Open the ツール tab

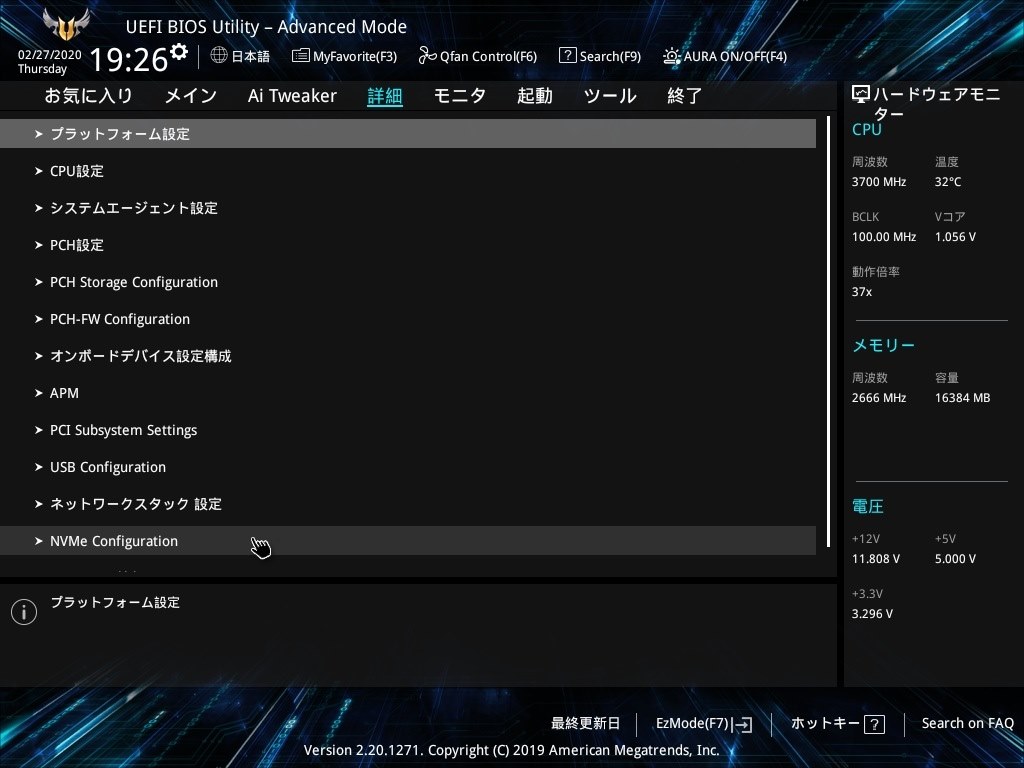click(610, 96)
